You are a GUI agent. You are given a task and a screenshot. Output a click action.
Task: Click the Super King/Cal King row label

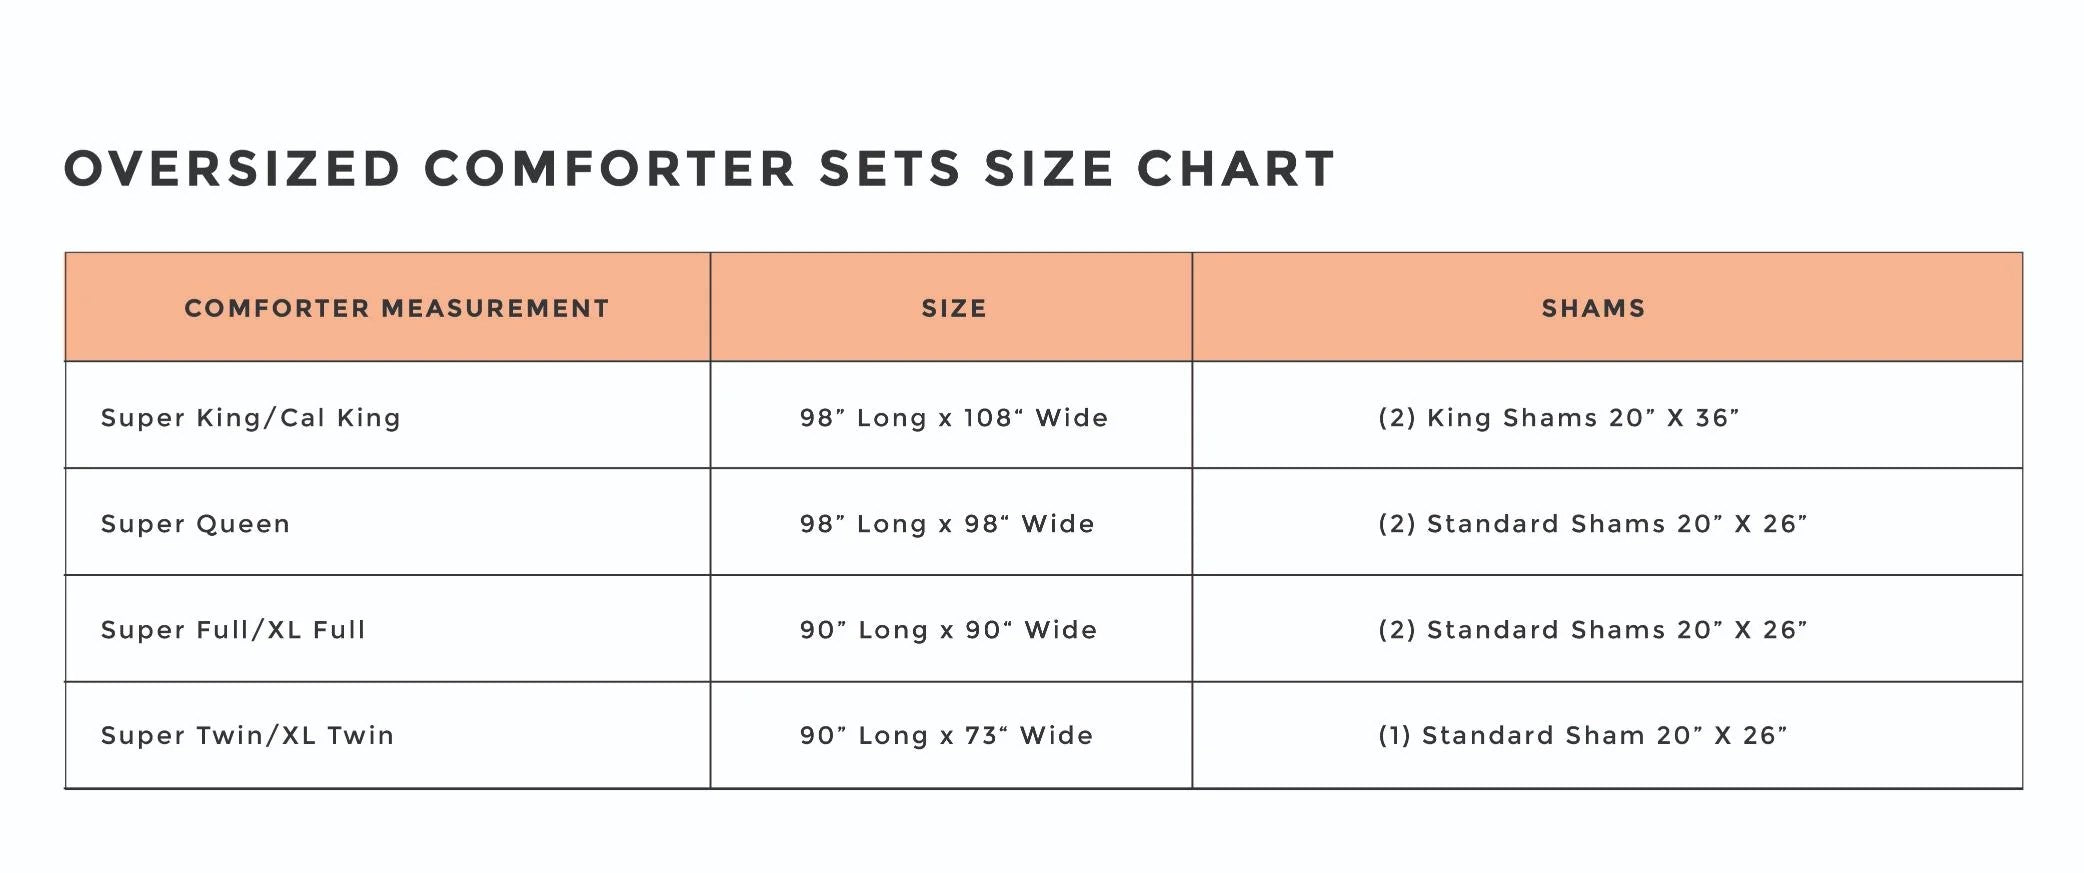(x=251, y=418)
